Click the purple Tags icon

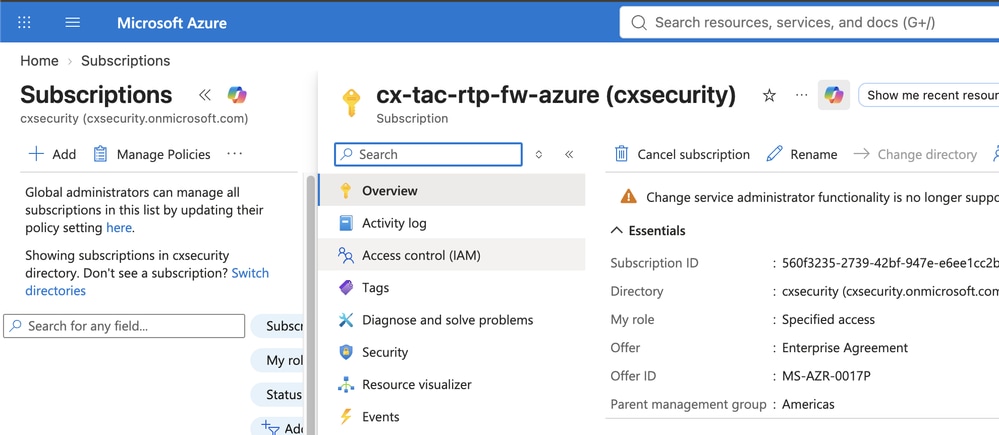345,288
